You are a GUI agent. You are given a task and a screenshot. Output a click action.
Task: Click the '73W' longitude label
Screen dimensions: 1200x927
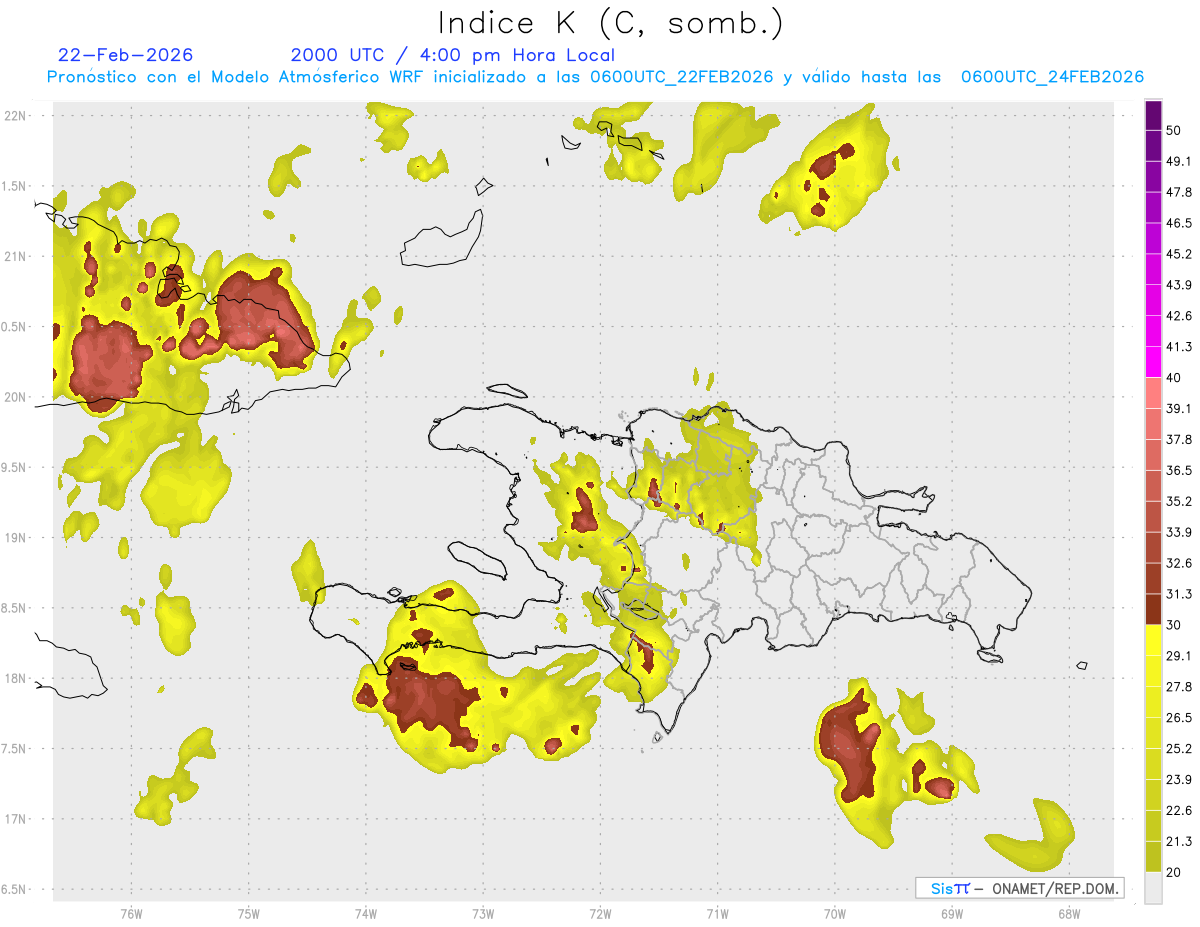pyautogui.click(x=483, y=913)
